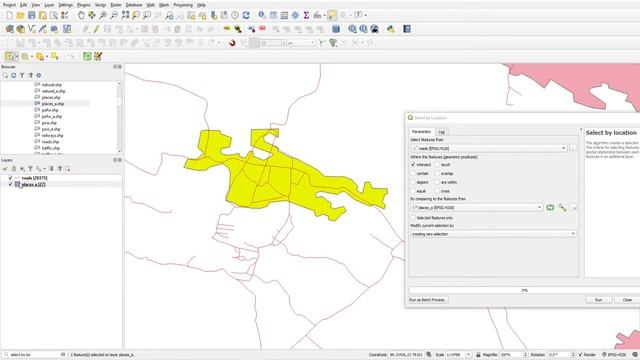Viewport: 640px width, 360px height.
Task: Click the Filter Browser funnel icon
Action: point(22,76)
